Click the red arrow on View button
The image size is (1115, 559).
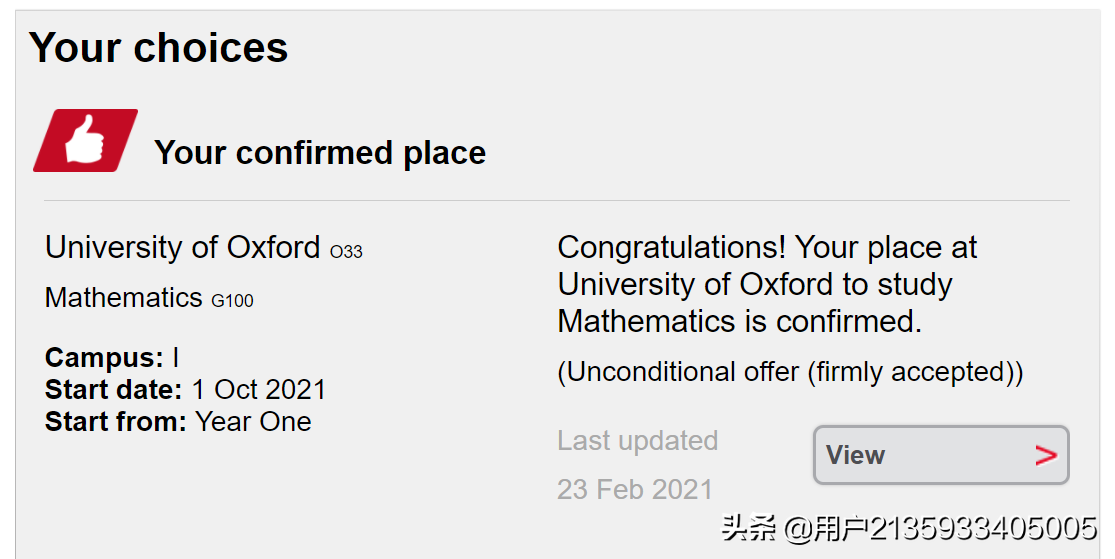1046,455
